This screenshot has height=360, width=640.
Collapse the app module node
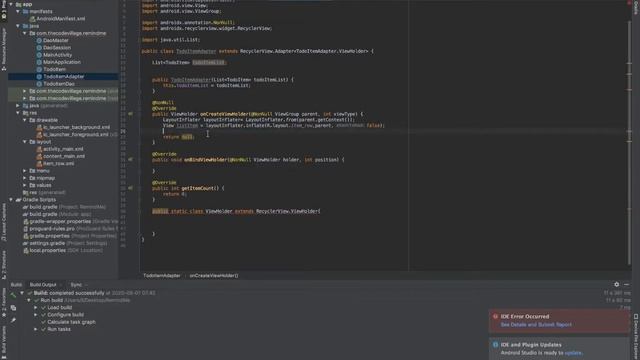[x=11, y=4]
